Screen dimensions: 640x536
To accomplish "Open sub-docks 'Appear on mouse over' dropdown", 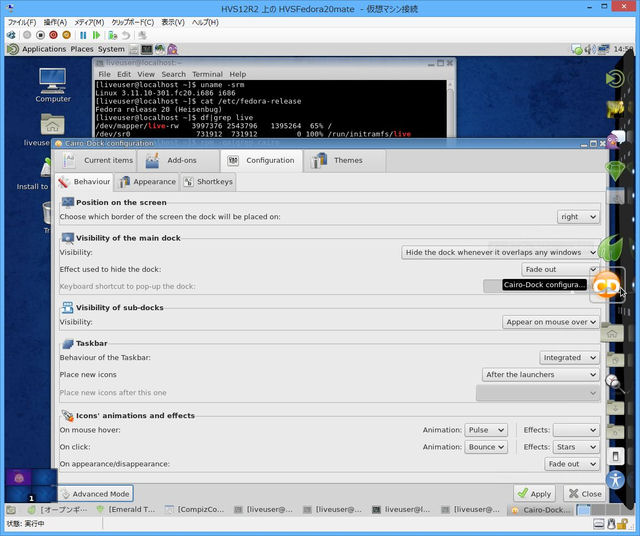I will point(551,322).
